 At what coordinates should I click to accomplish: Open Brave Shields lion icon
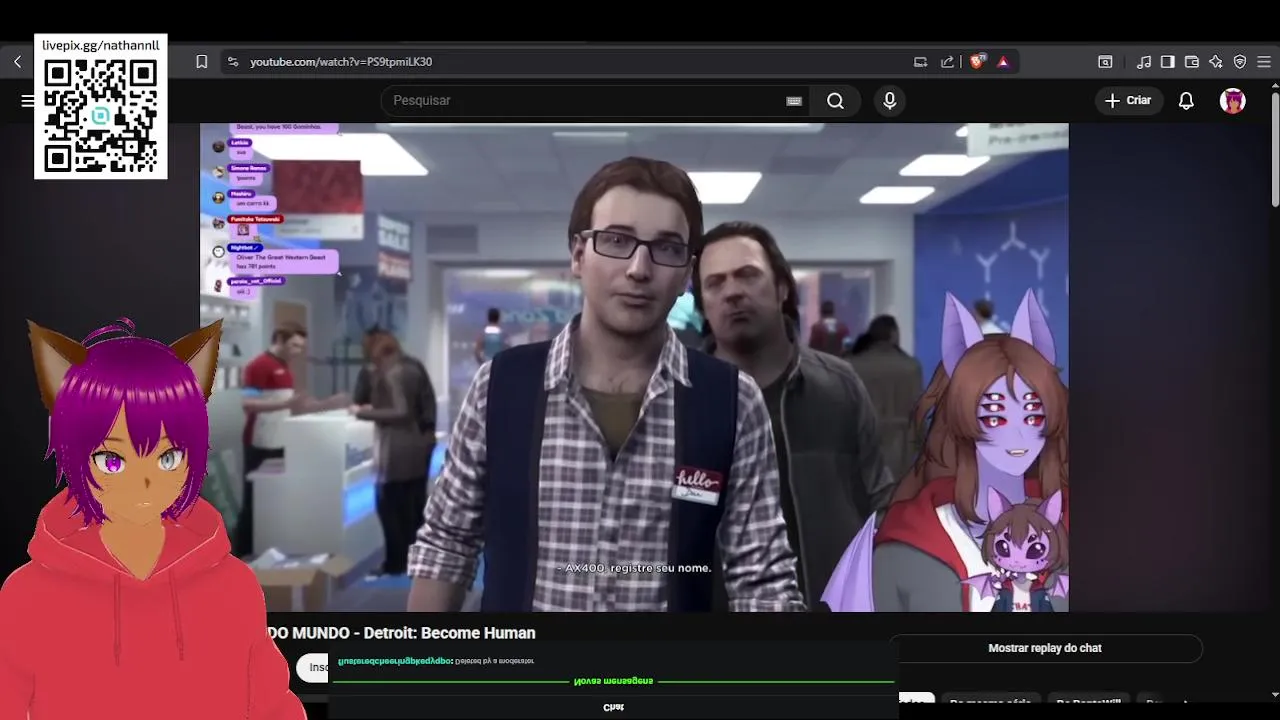tap(977, 62)
